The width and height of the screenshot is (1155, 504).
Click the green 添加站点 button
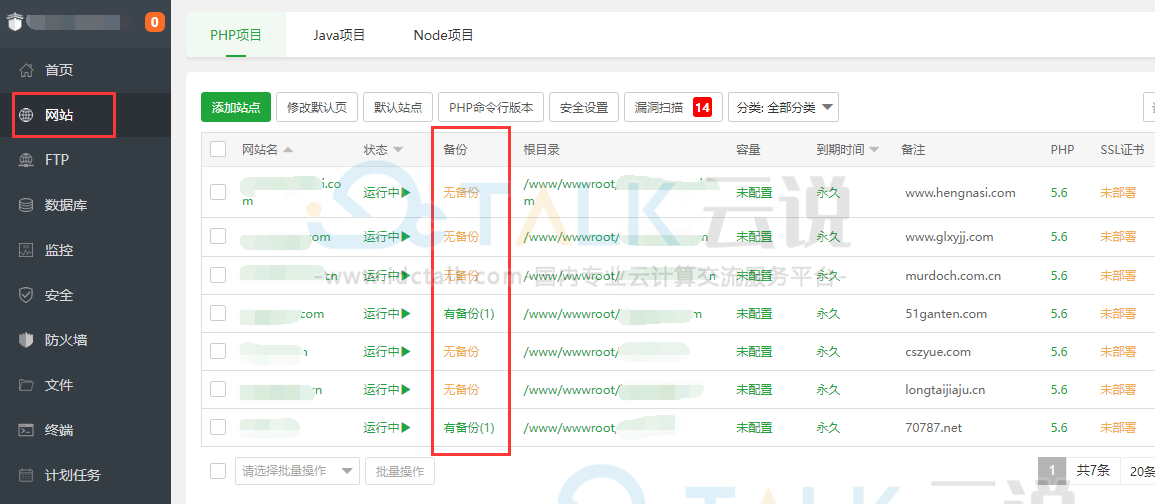pos(236,108)
